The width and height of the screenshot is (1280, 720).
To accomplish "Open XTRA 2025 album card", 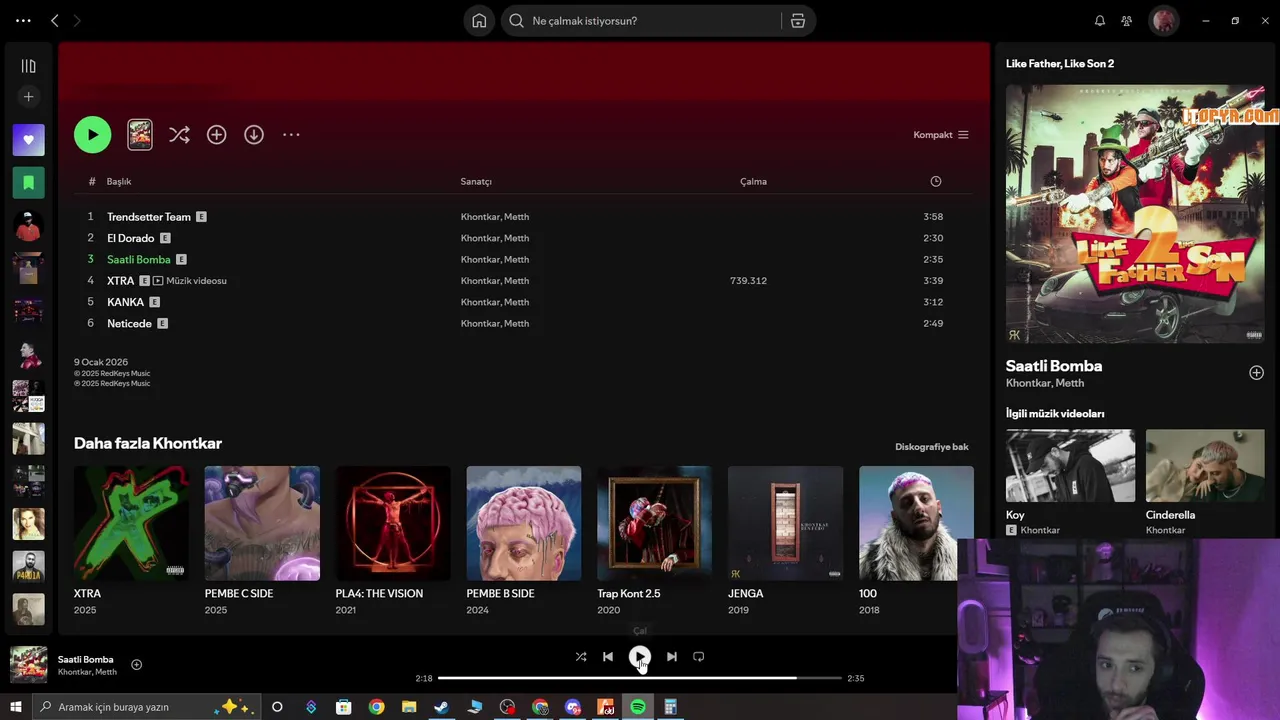I will (x=131, y=541).
